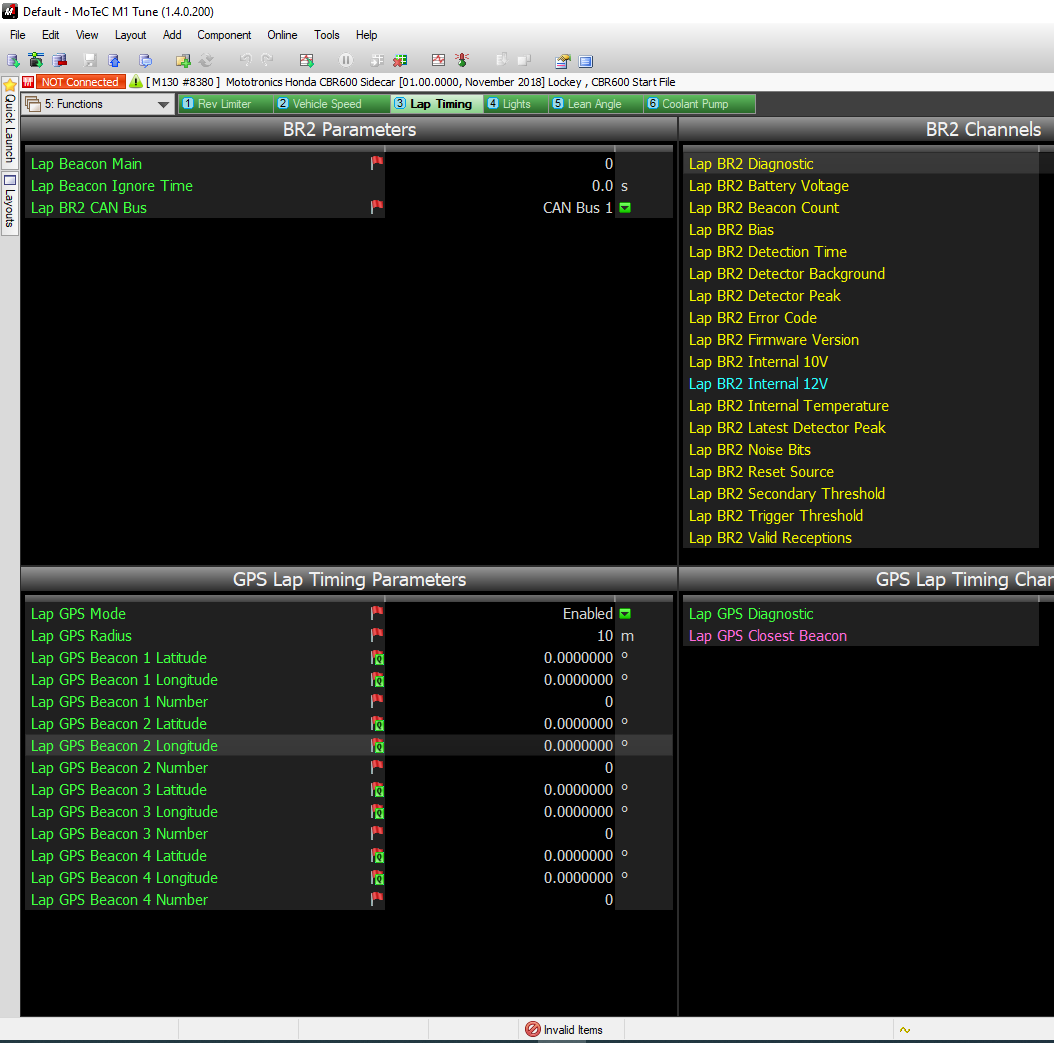This screenshot has width=1054, height=1043.
Task: Open the Component menu
Action: click(x=224, y=35)
